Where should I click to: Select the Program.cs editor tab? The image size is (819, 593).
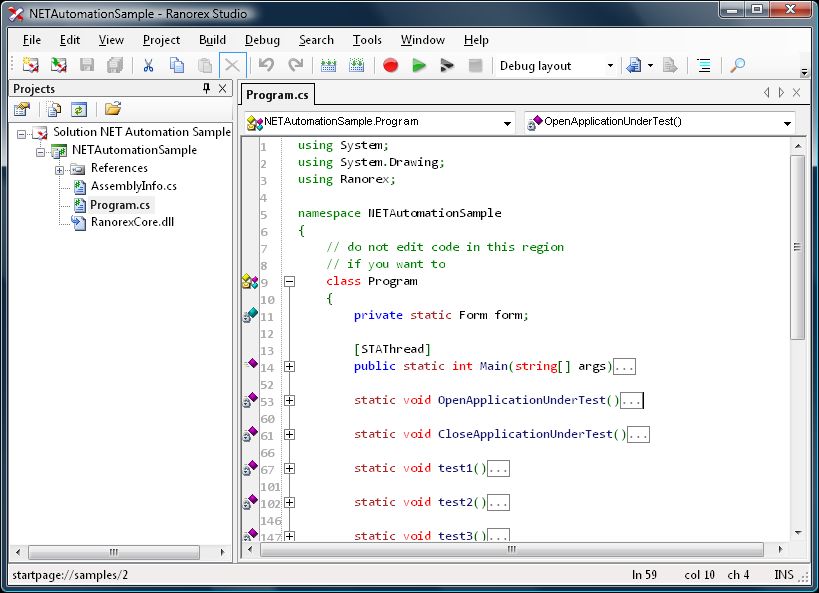point(277,95)
